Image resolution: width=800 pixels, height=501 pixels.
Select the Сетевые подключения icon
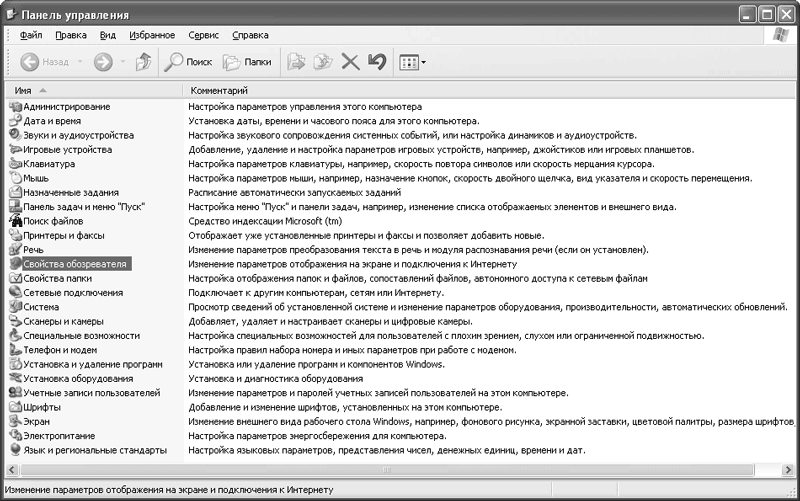15,292
